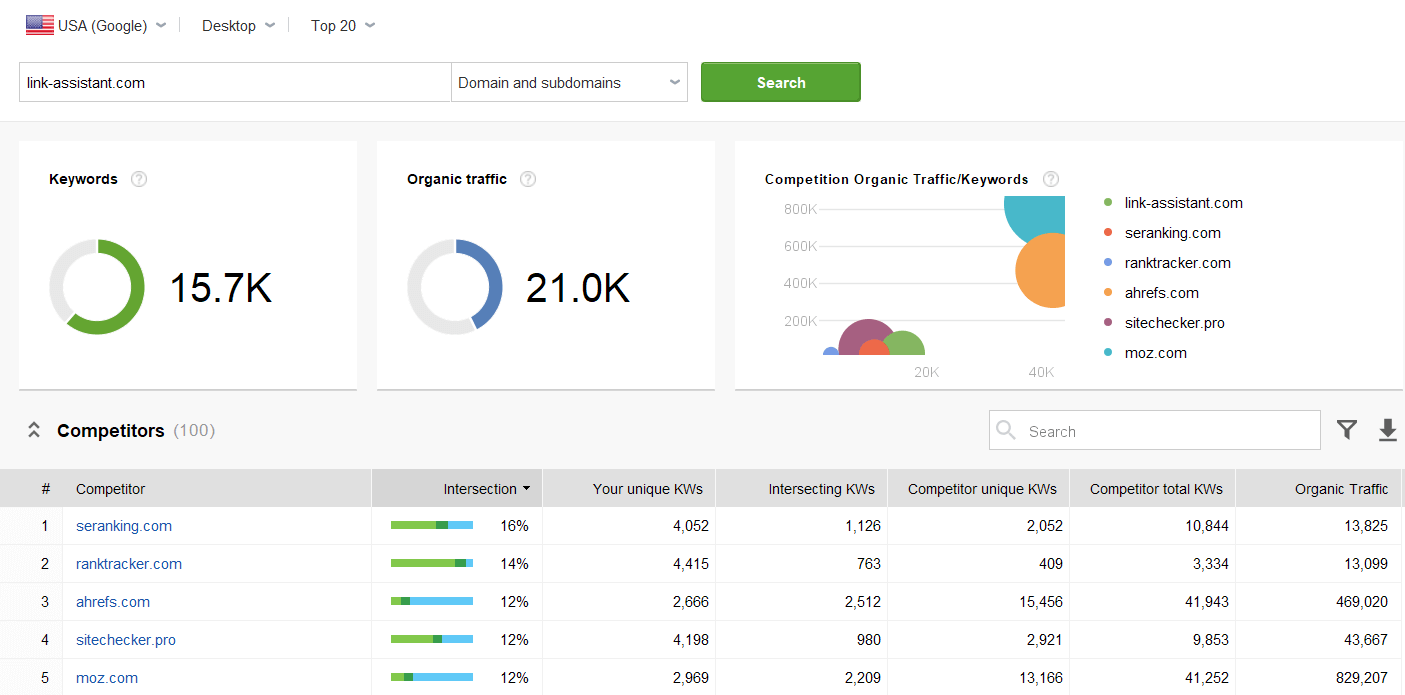The width and height of the screenshot is (1405, 695).
Task: Open the filter funnel icon
Action: point(1347,430)
